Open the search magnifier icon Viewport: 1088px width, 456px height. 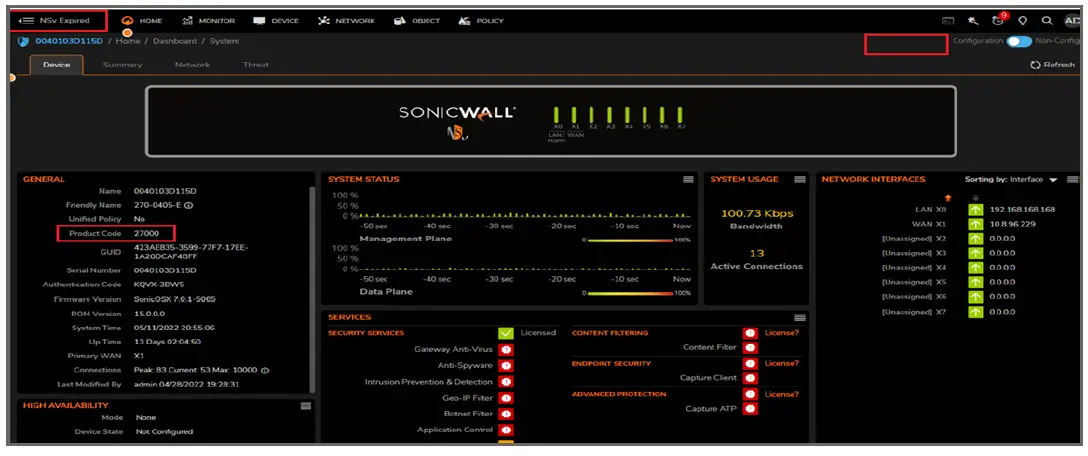tap(1047, 21)
